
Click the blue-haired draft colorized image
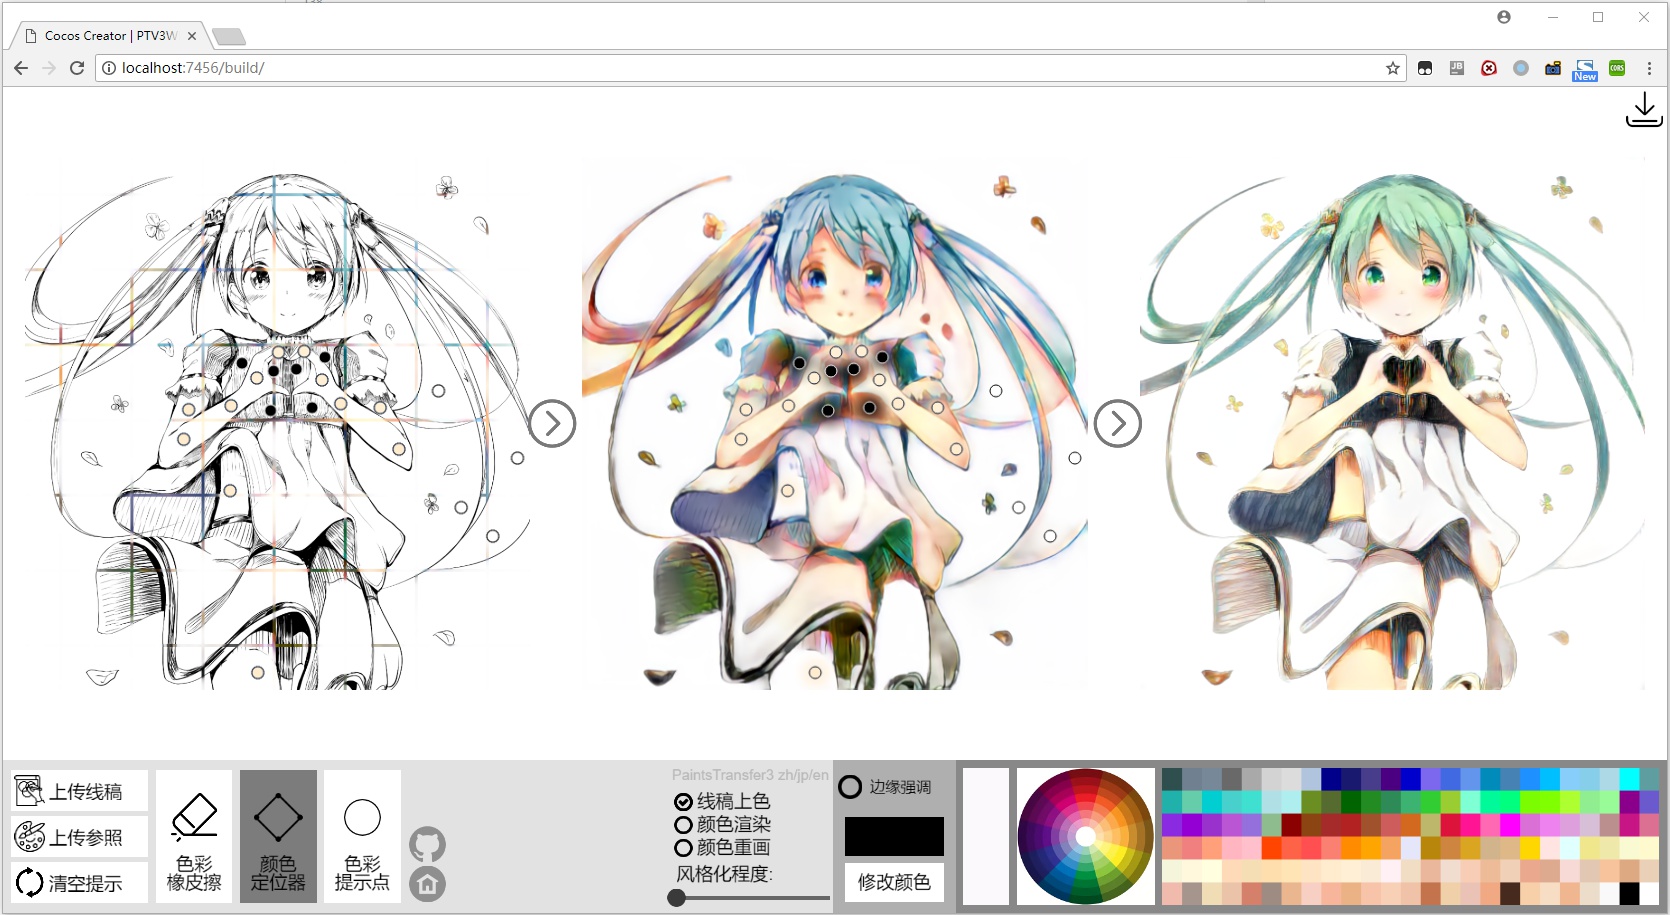click(835, 430)
